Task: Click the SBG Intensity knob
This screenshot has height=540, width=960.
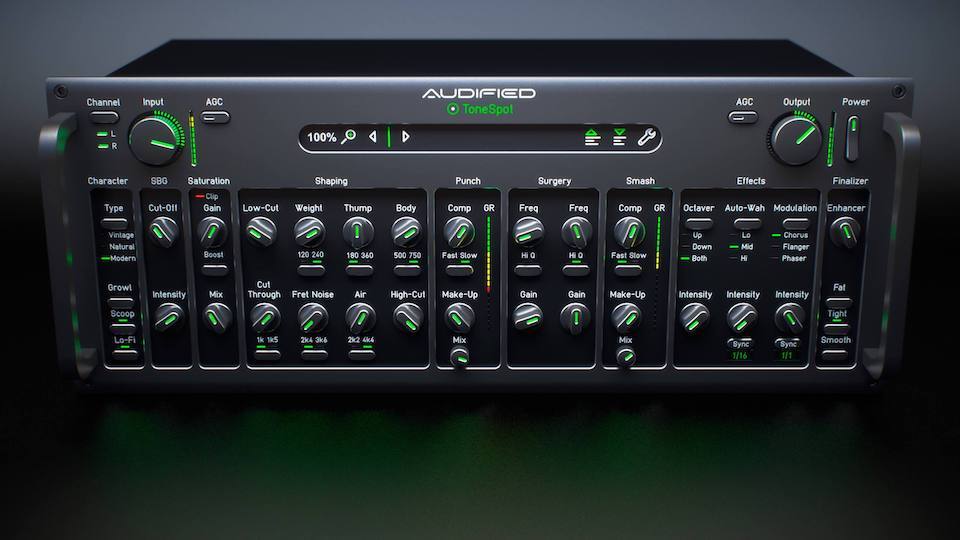Action: (168, 318)
